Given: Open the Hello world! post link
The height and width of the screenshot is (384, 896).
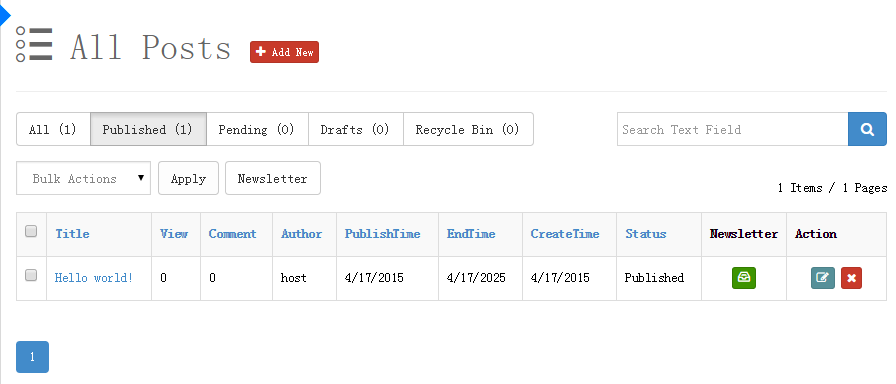Looking at the screenshot, I should click(x=94, y=278).
